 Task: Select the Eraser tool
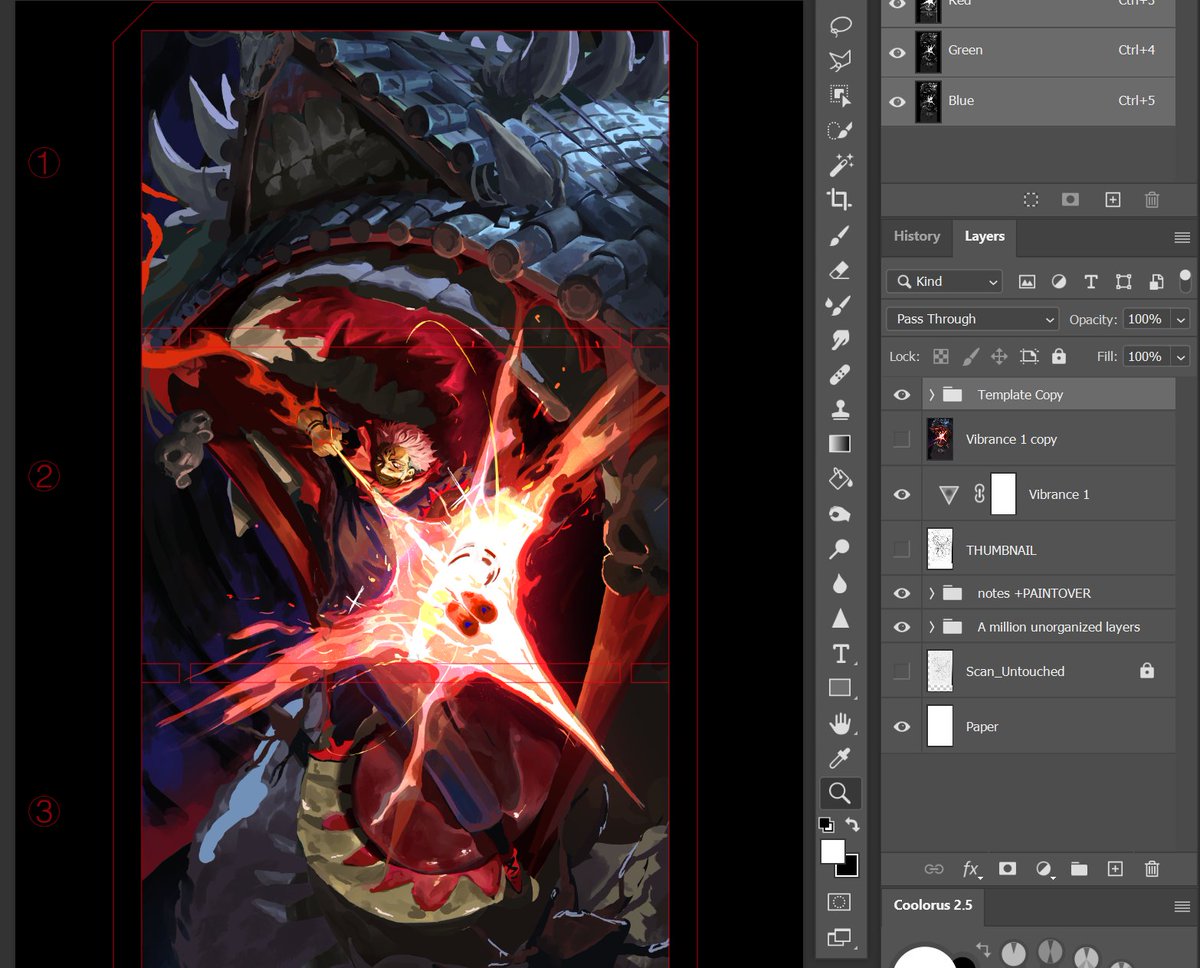pos(840,270)
